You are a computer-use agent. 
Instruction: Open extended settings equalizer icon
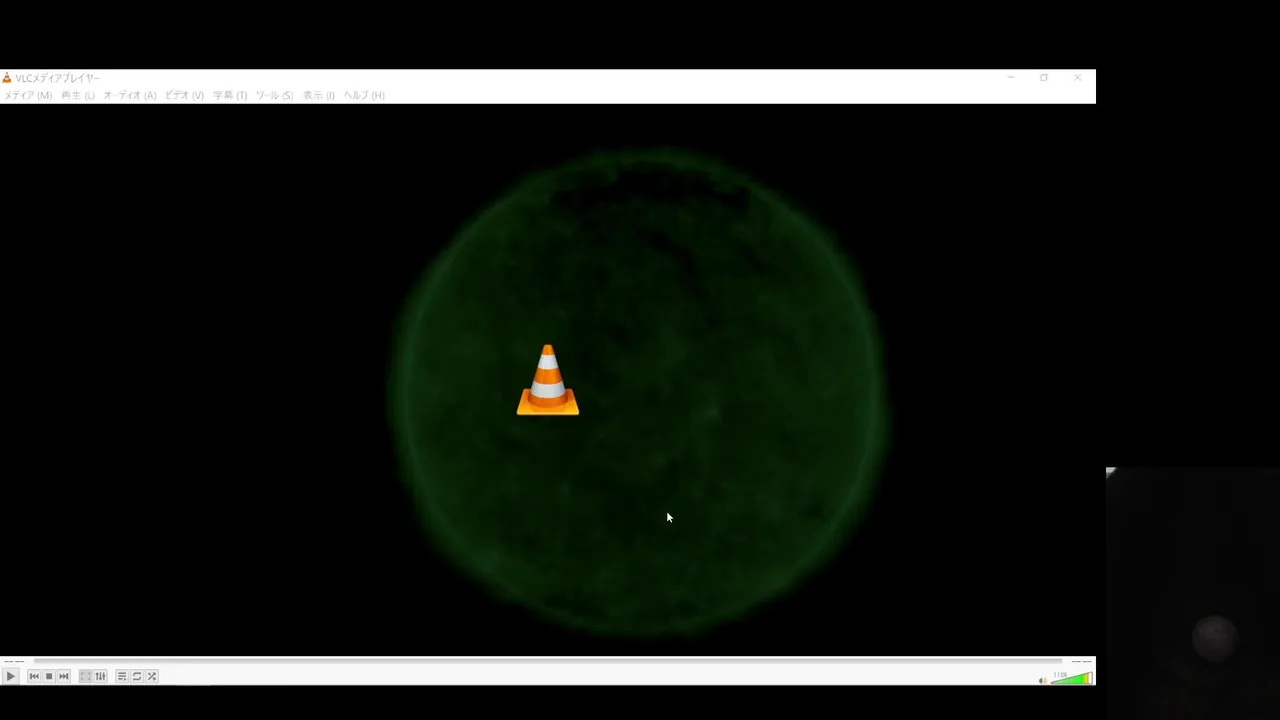point(100,677)
